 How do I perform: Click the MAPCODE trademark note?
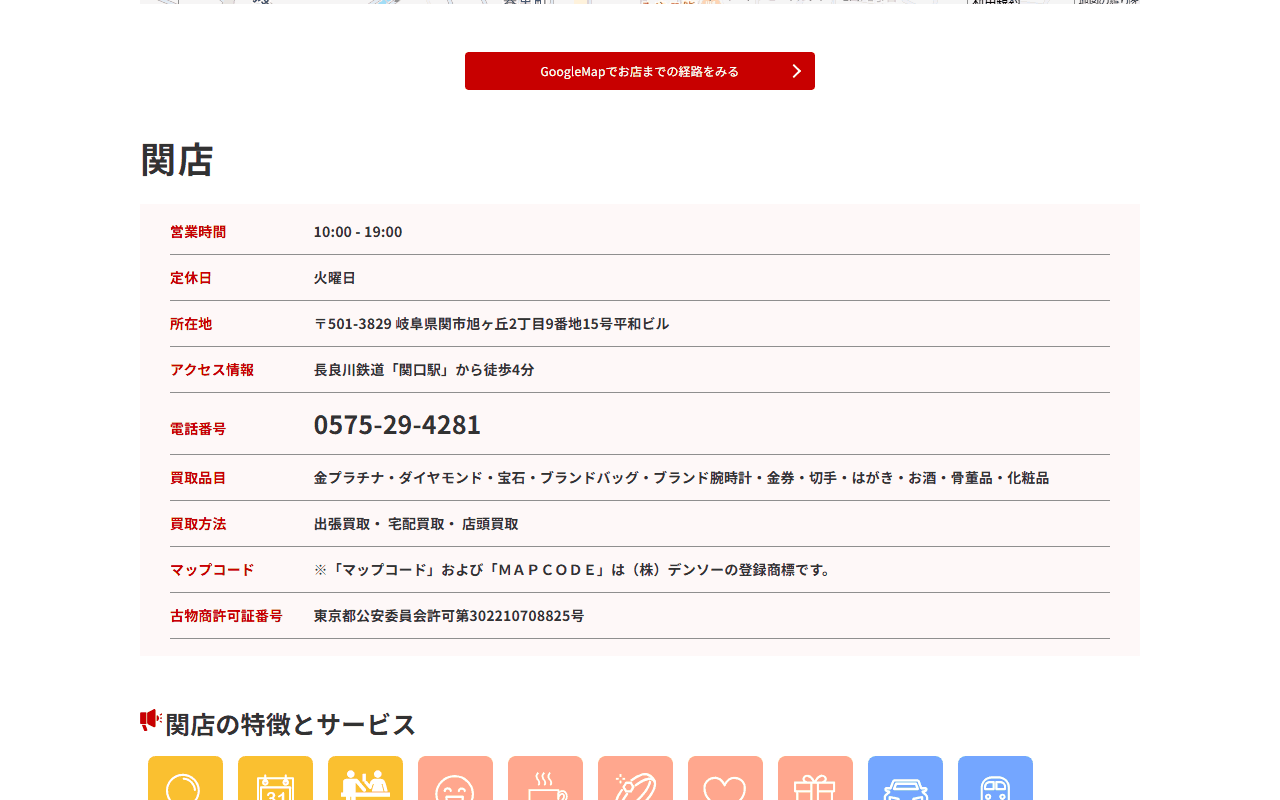573,570
